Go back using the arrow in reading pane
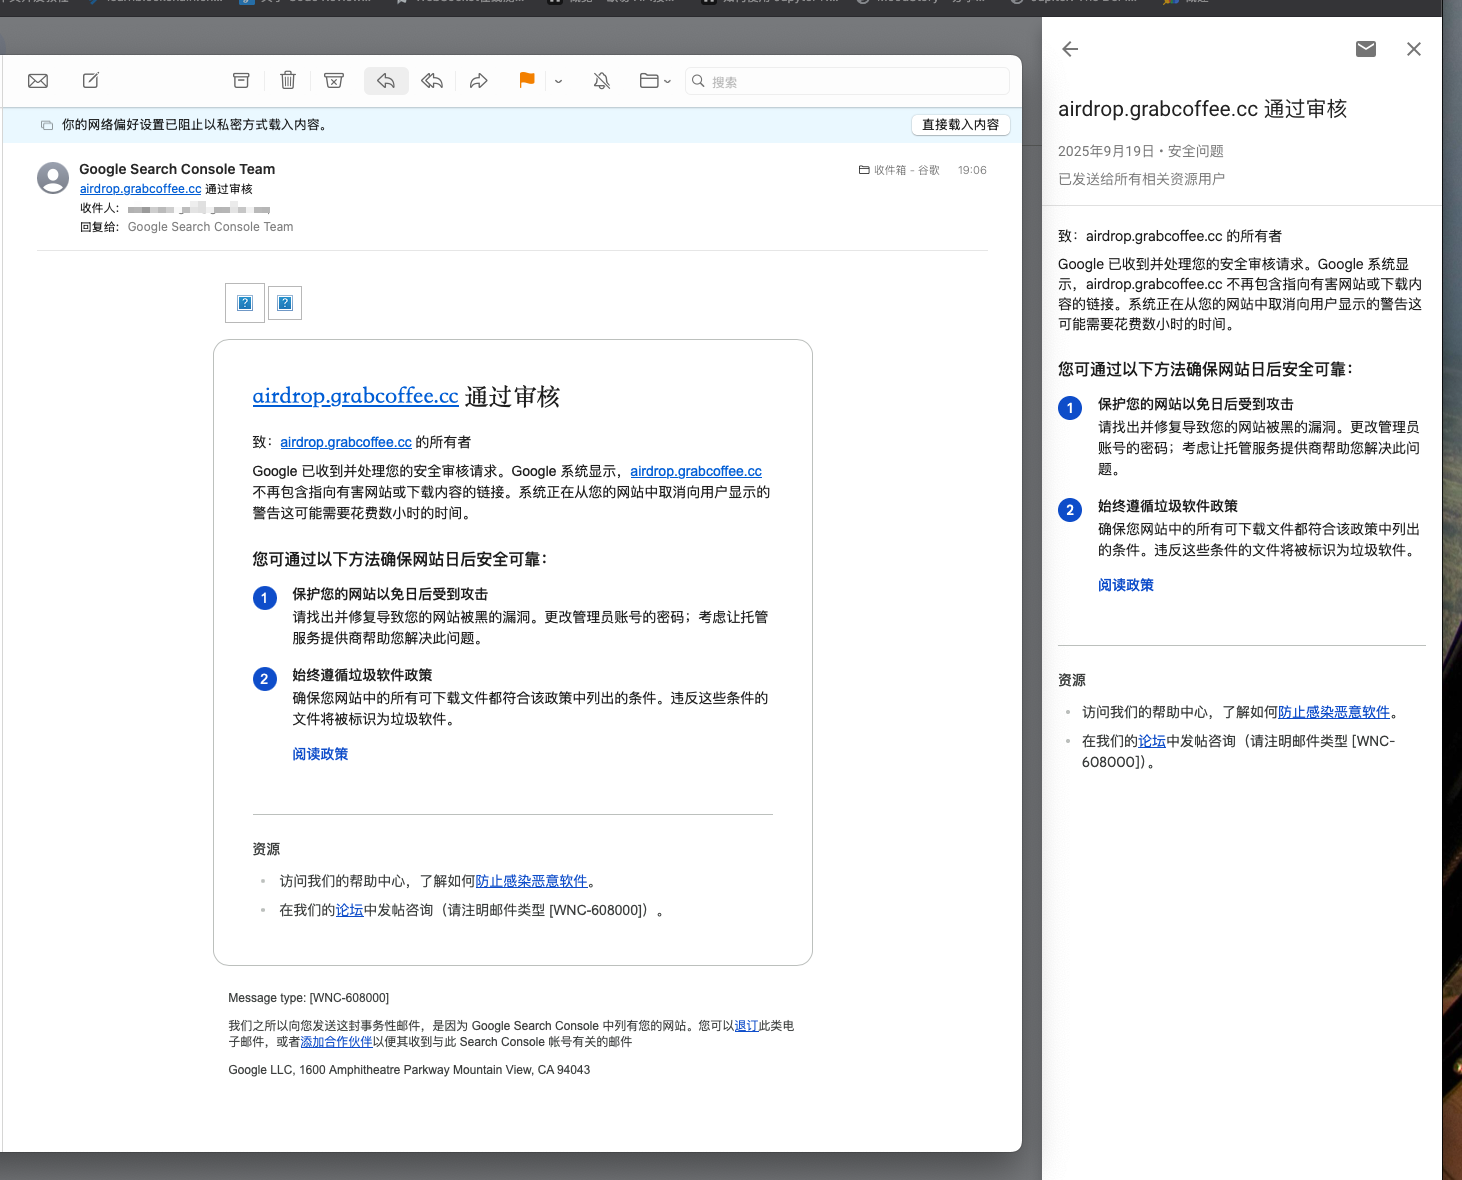Screen dimensions: 1462x1180 [1069, 48]
